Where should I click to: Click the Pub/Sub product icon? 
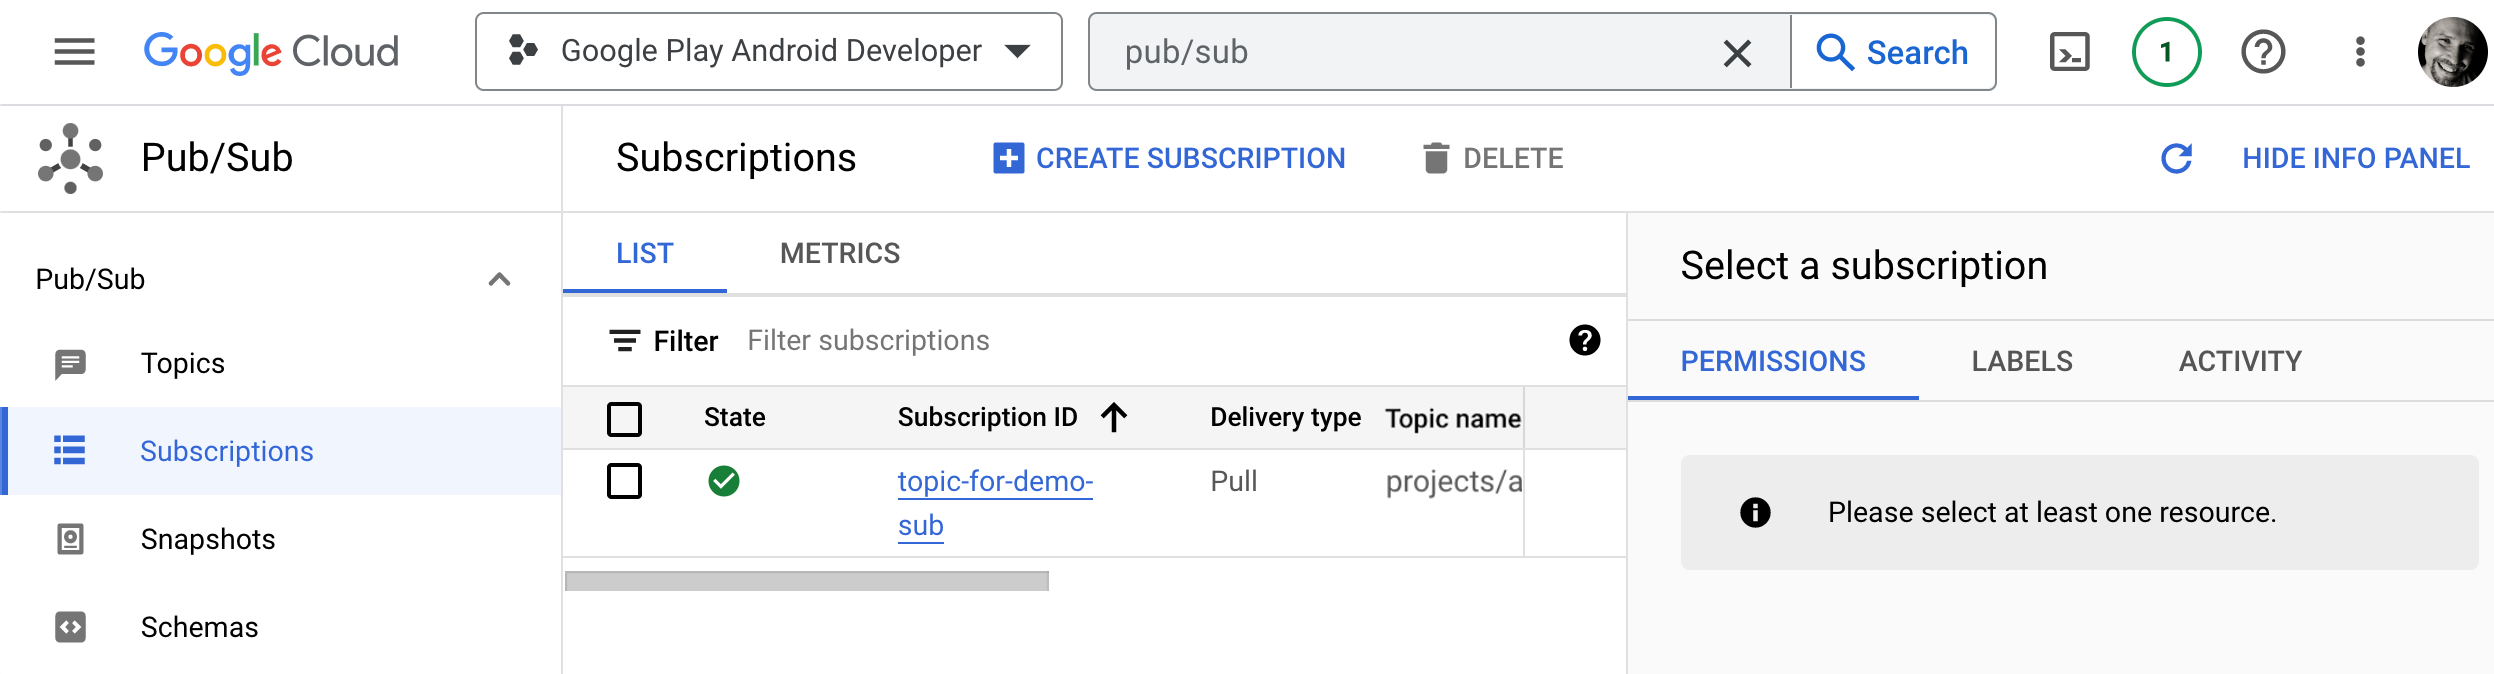click(70, 158)
